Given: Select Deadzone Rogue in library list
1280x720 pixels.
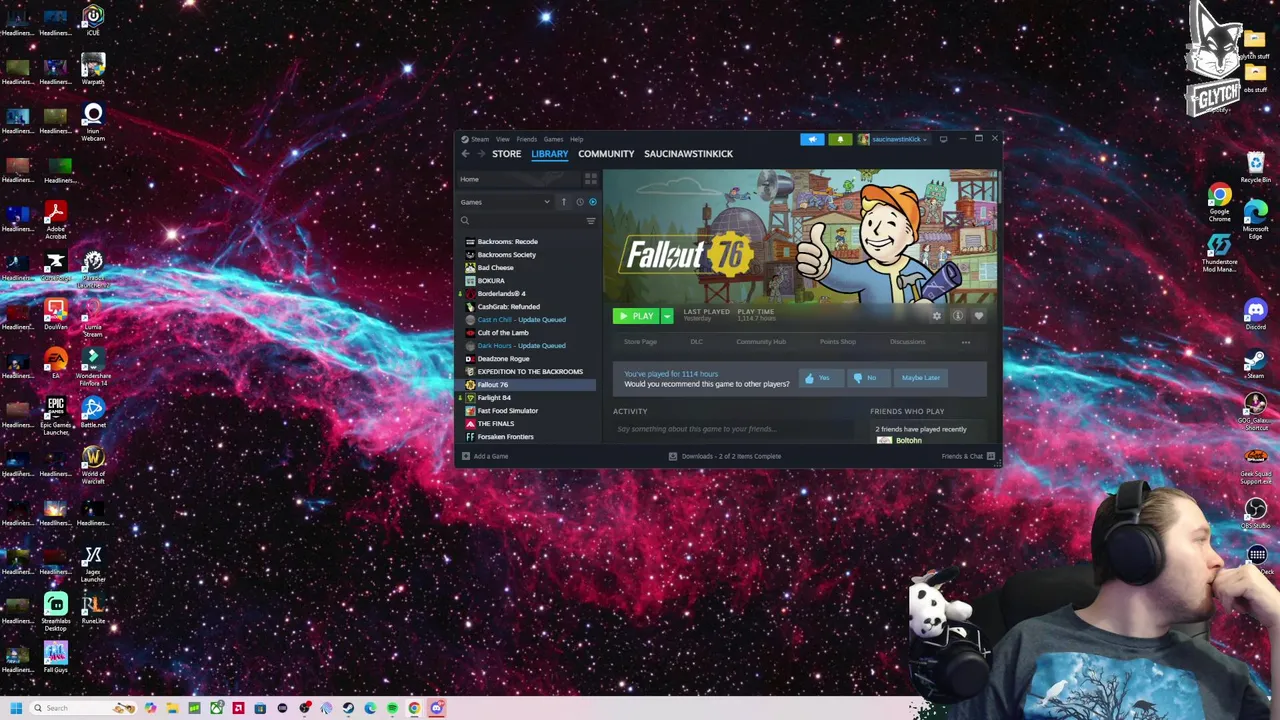Looking at the screenshot, I should pyautogui.click(x=503, y=359).
